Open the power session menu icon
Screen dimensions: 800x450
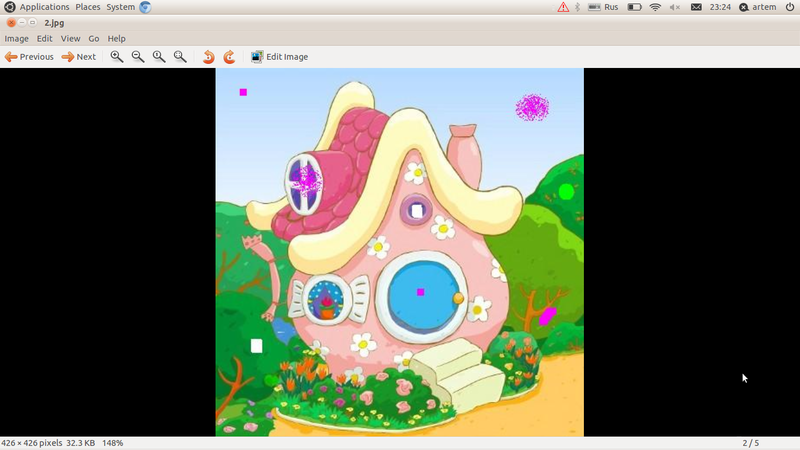click(789, 7)
